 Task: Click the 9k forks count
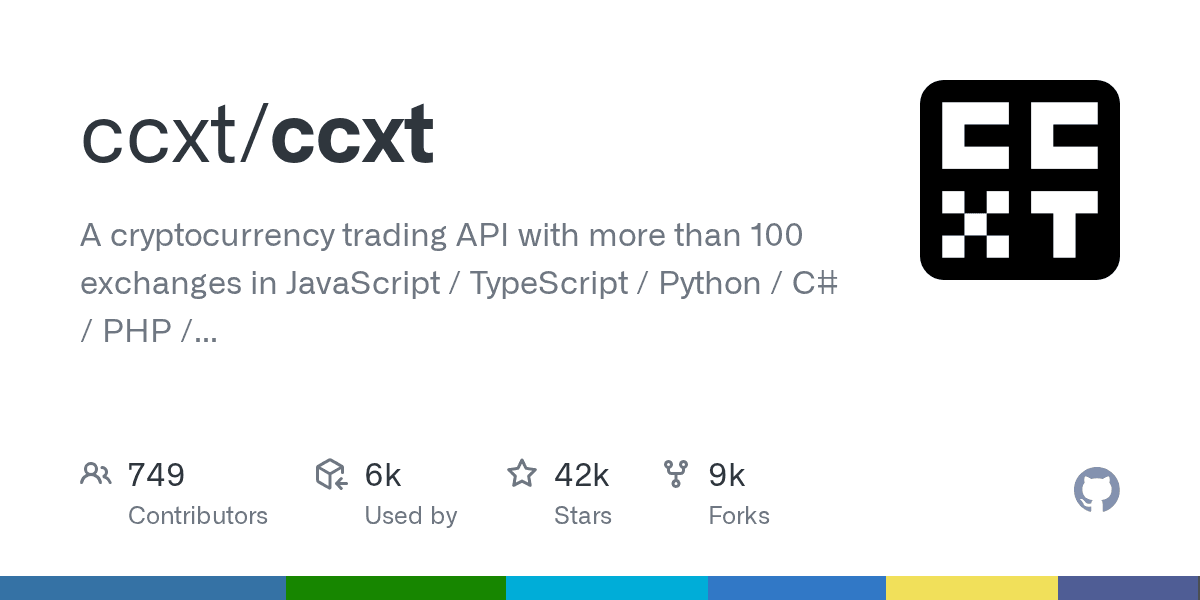[x=727, y=475]
